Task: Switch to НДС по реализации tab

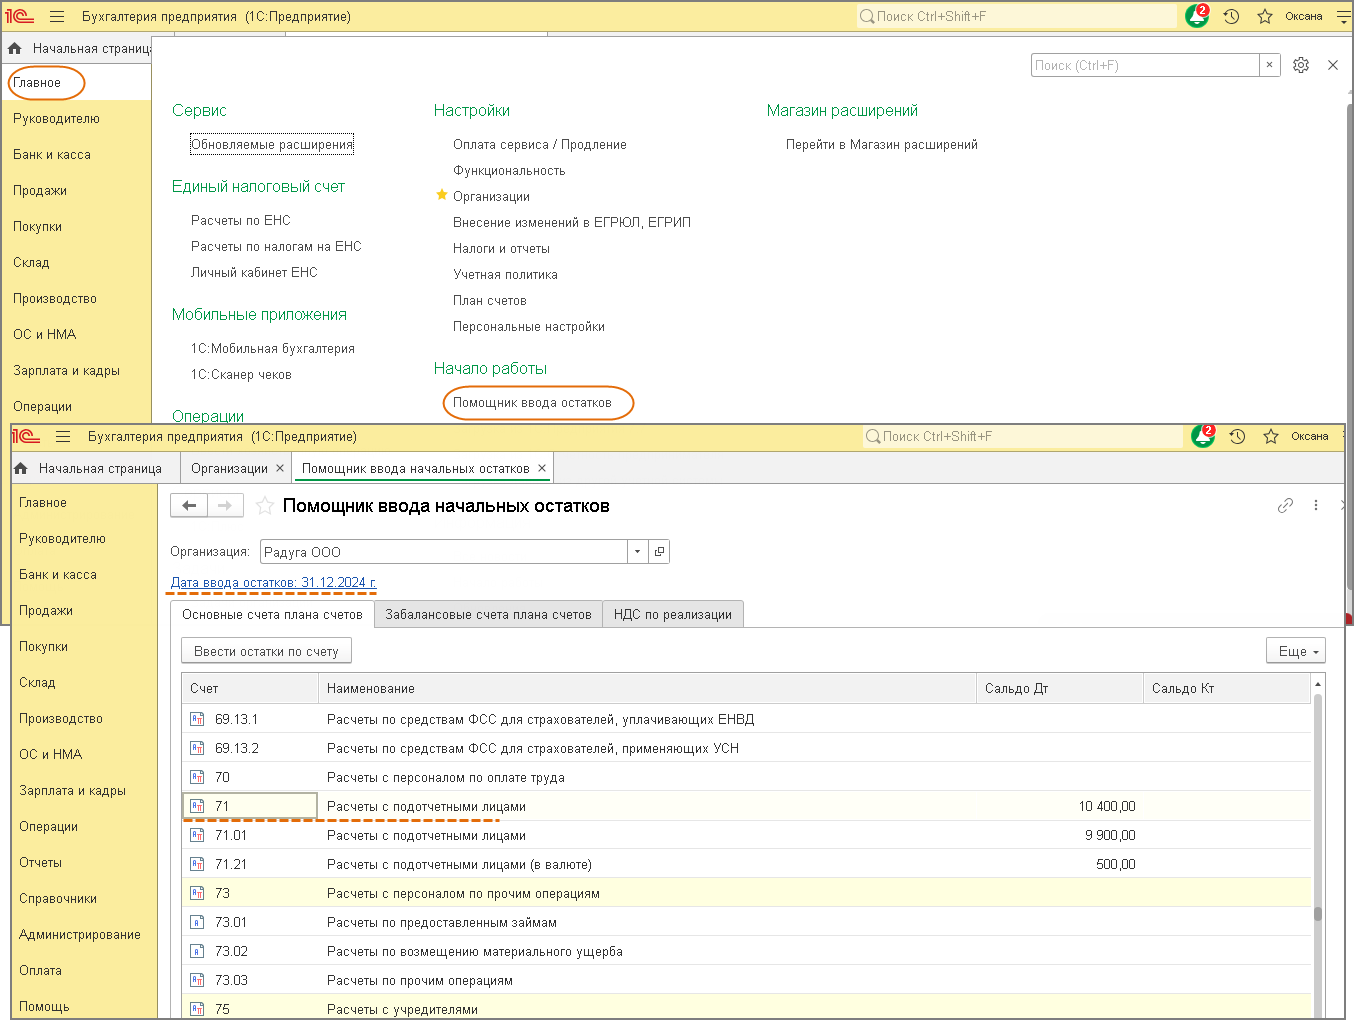Action: coord(672,615)
